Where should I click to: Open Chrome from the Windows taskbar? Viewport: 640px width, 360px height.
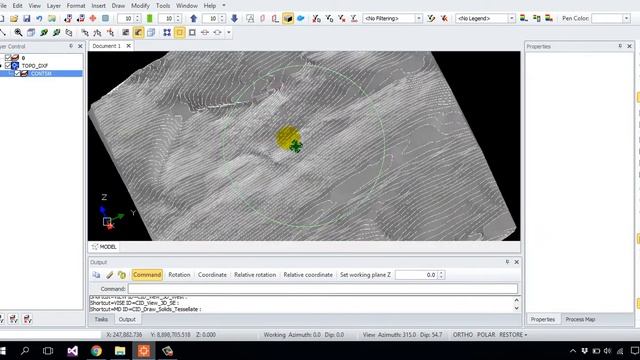point(96,351)
